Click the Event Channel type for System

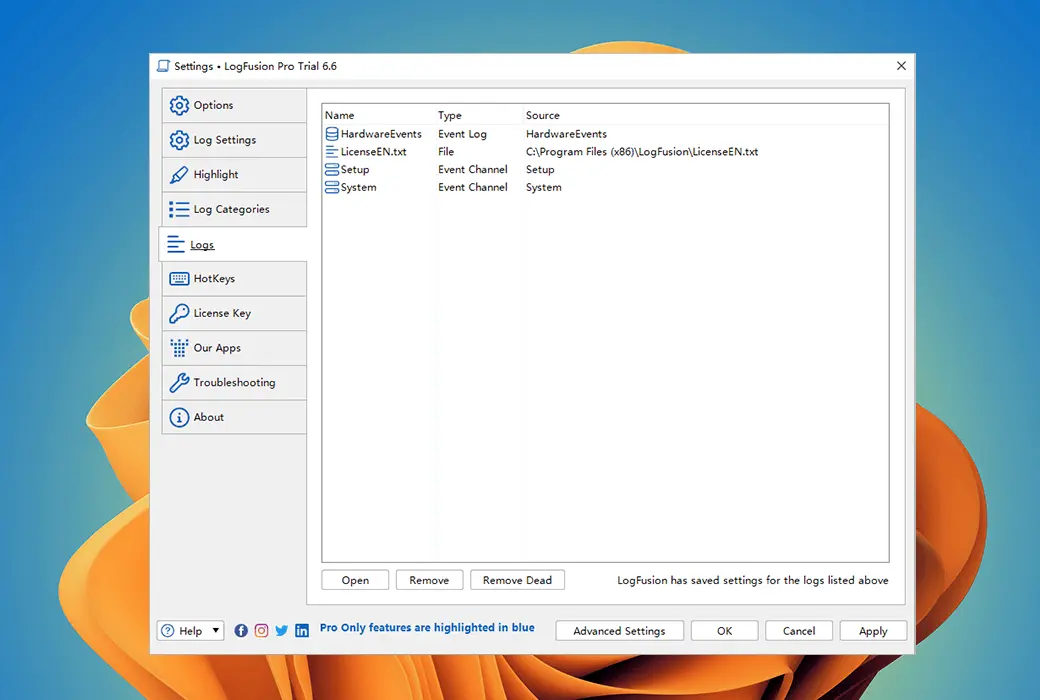(473, 187)
